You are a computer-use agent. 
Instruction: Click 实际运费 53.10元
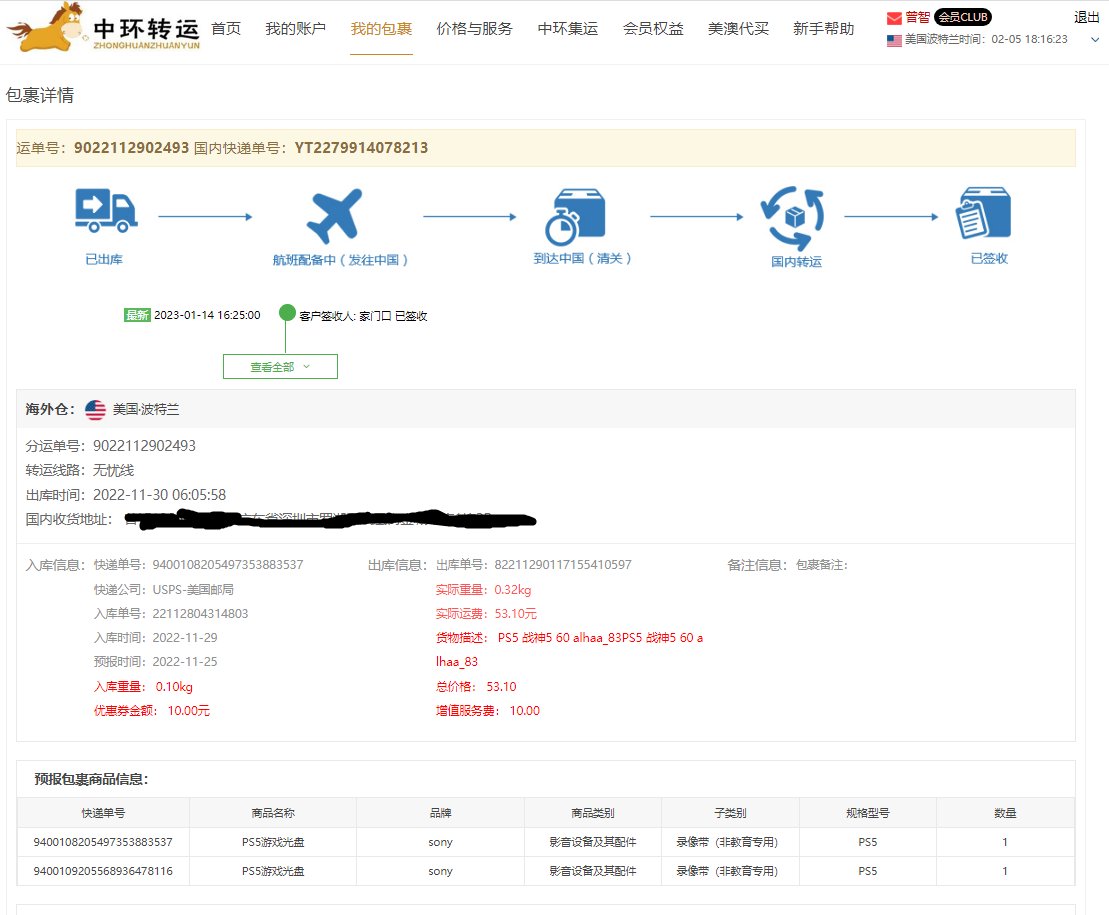pos(487,613)
